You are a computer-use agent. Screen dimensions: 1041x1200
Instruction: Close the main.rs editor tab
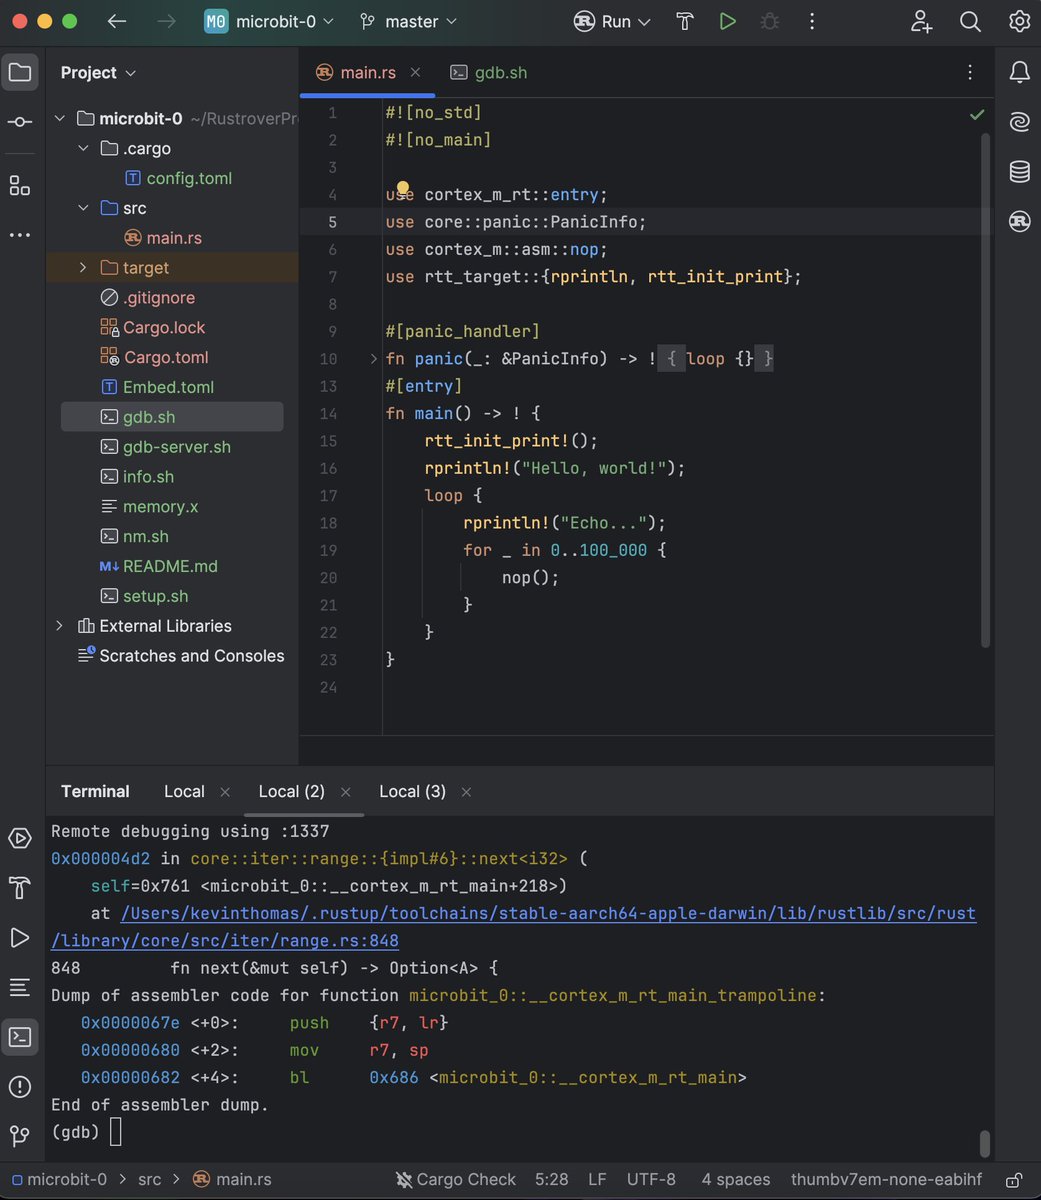click(x=415, y=72)
